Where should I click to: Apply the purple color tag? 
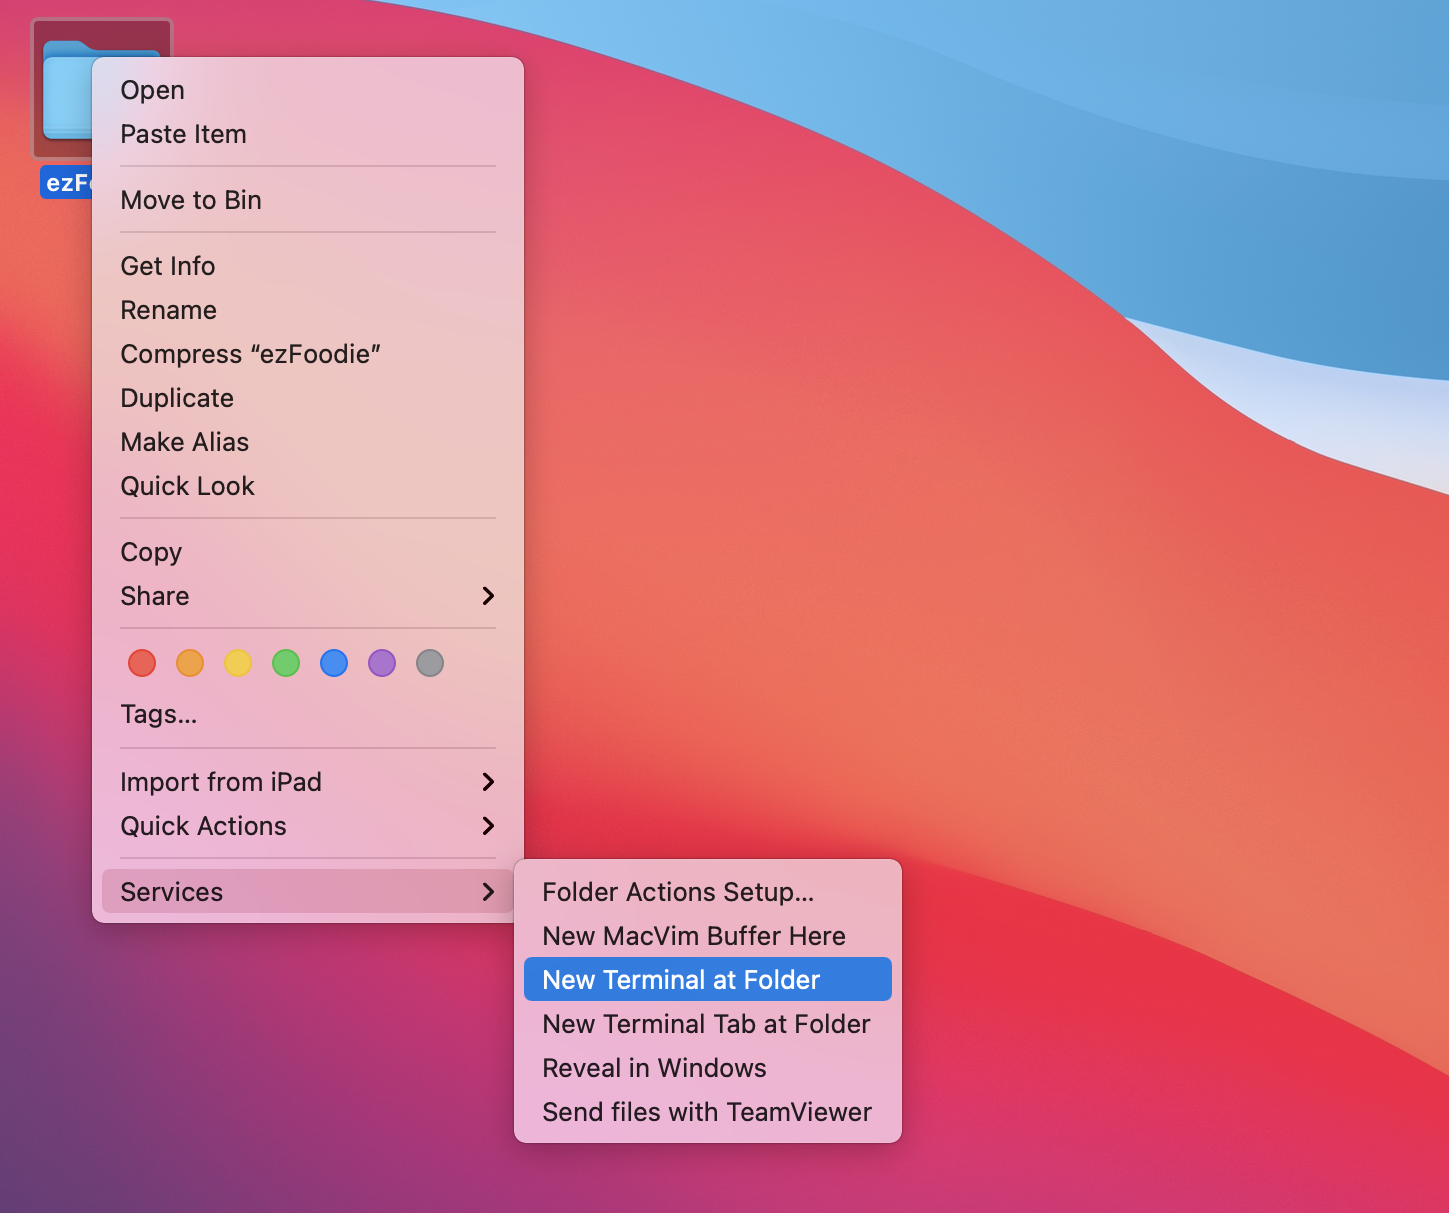tap(382, 663)
